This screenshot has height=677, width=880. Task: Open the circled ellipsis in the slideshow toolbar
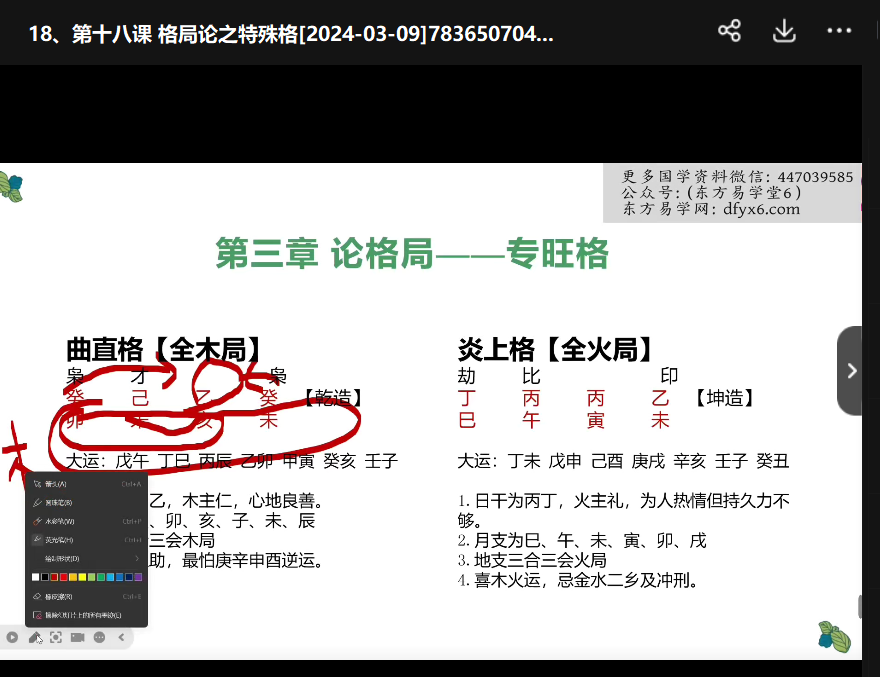(99, 637)
